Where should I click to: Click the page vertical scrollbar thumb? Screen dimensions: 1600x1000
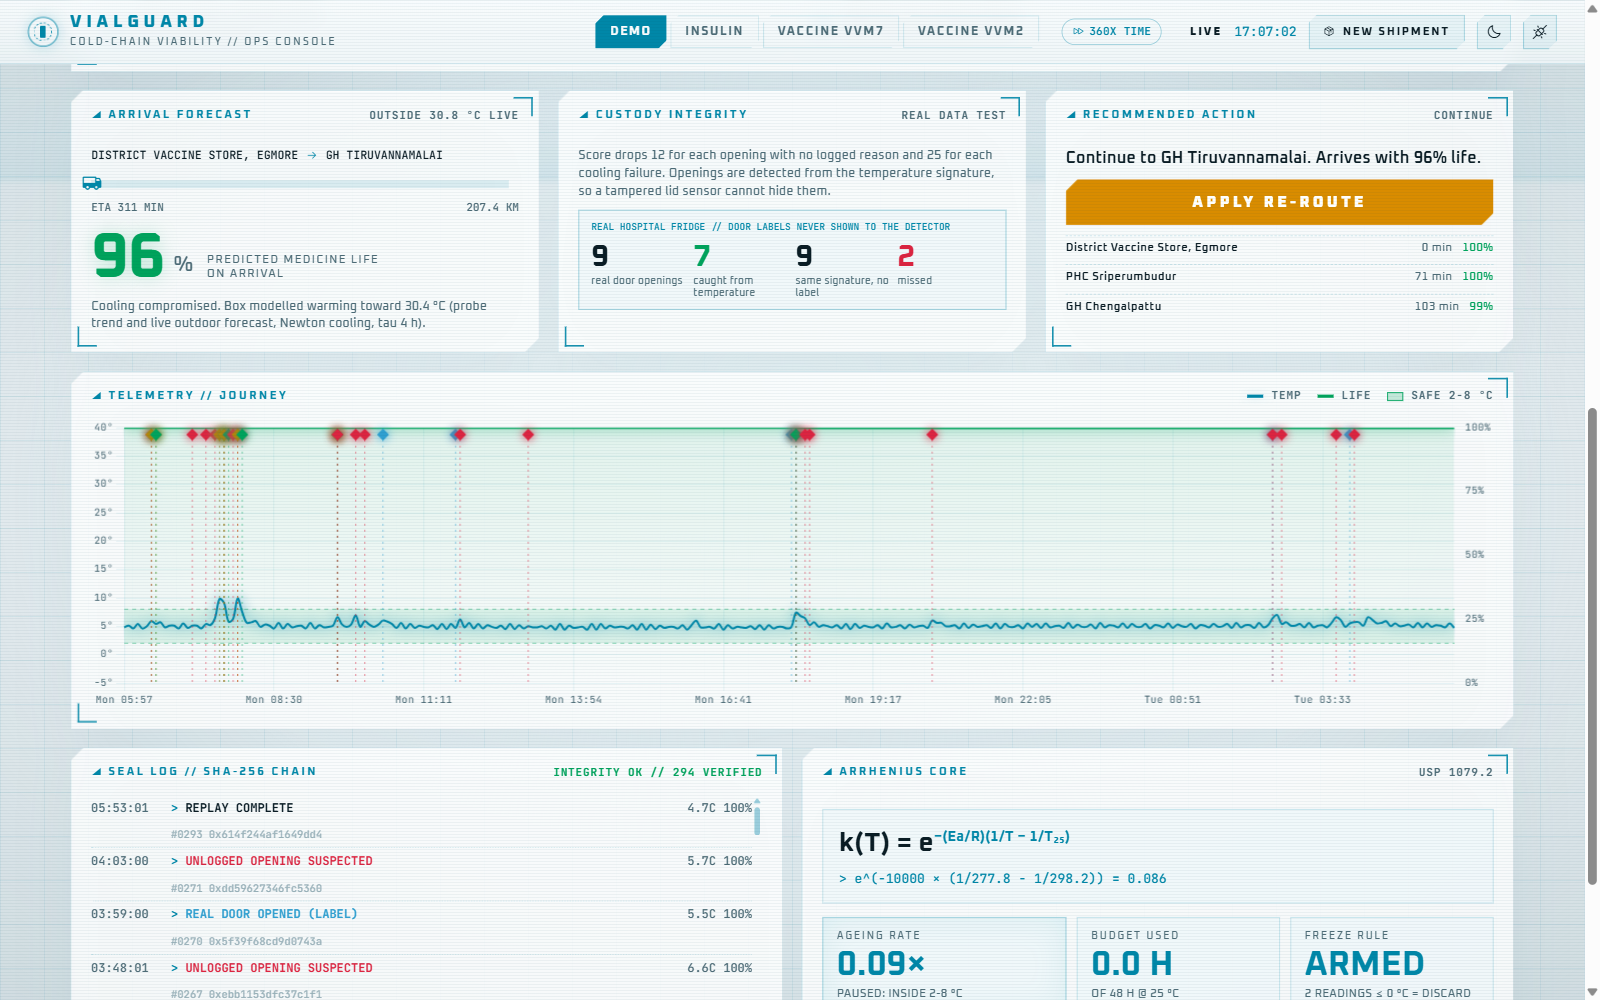[1592, 646]
